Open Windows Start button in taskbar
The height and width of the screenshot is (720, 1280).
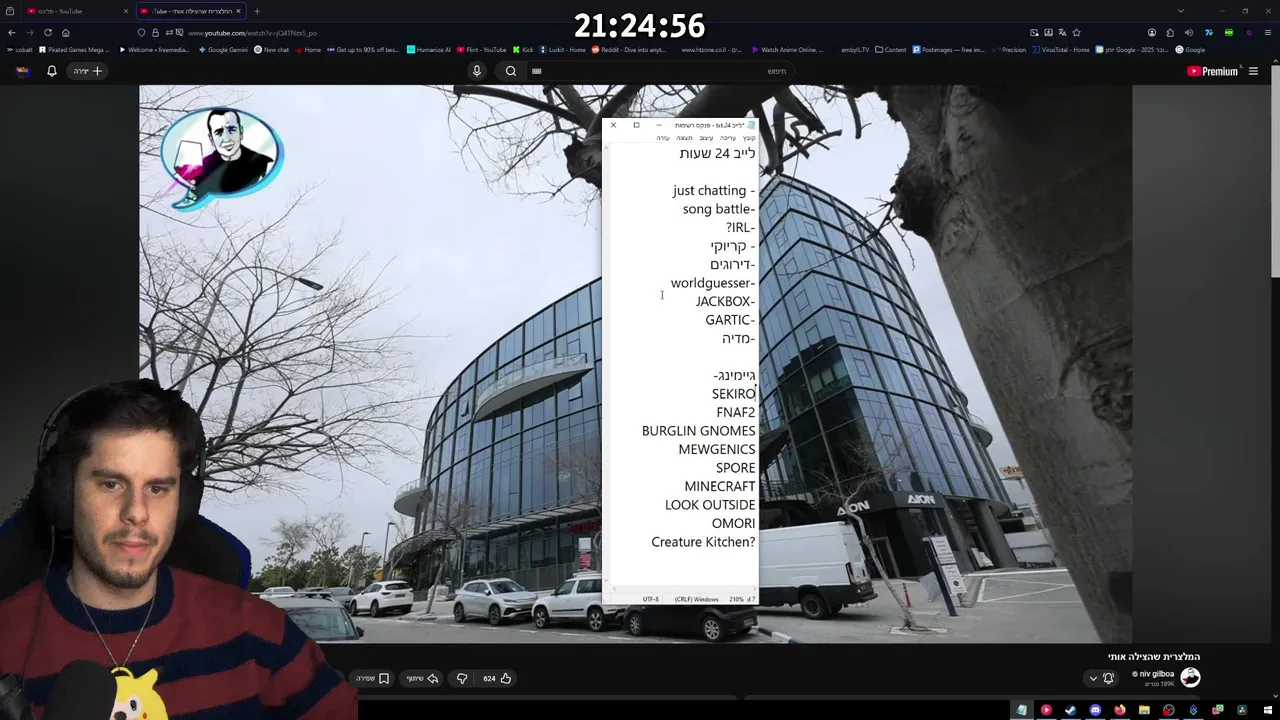[1268, 710]
